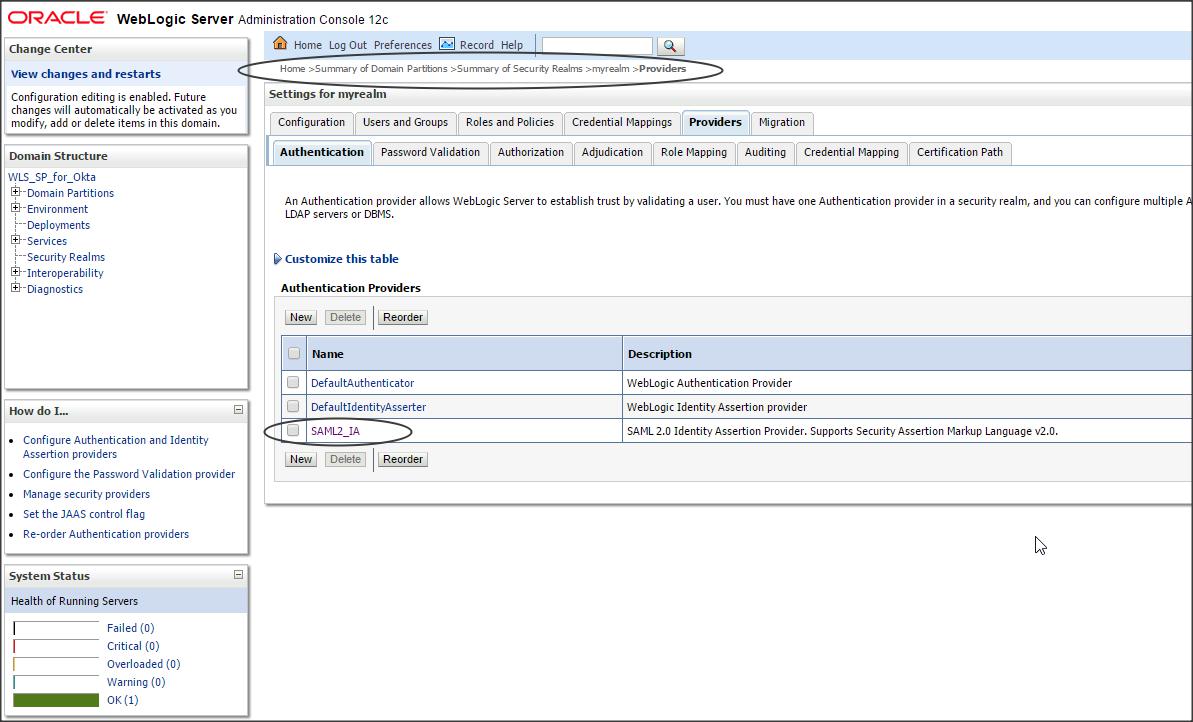Click the bottom Reorder button
Image resolution: width=1193 pixels, height=722 pixels.
click(402, 460)
